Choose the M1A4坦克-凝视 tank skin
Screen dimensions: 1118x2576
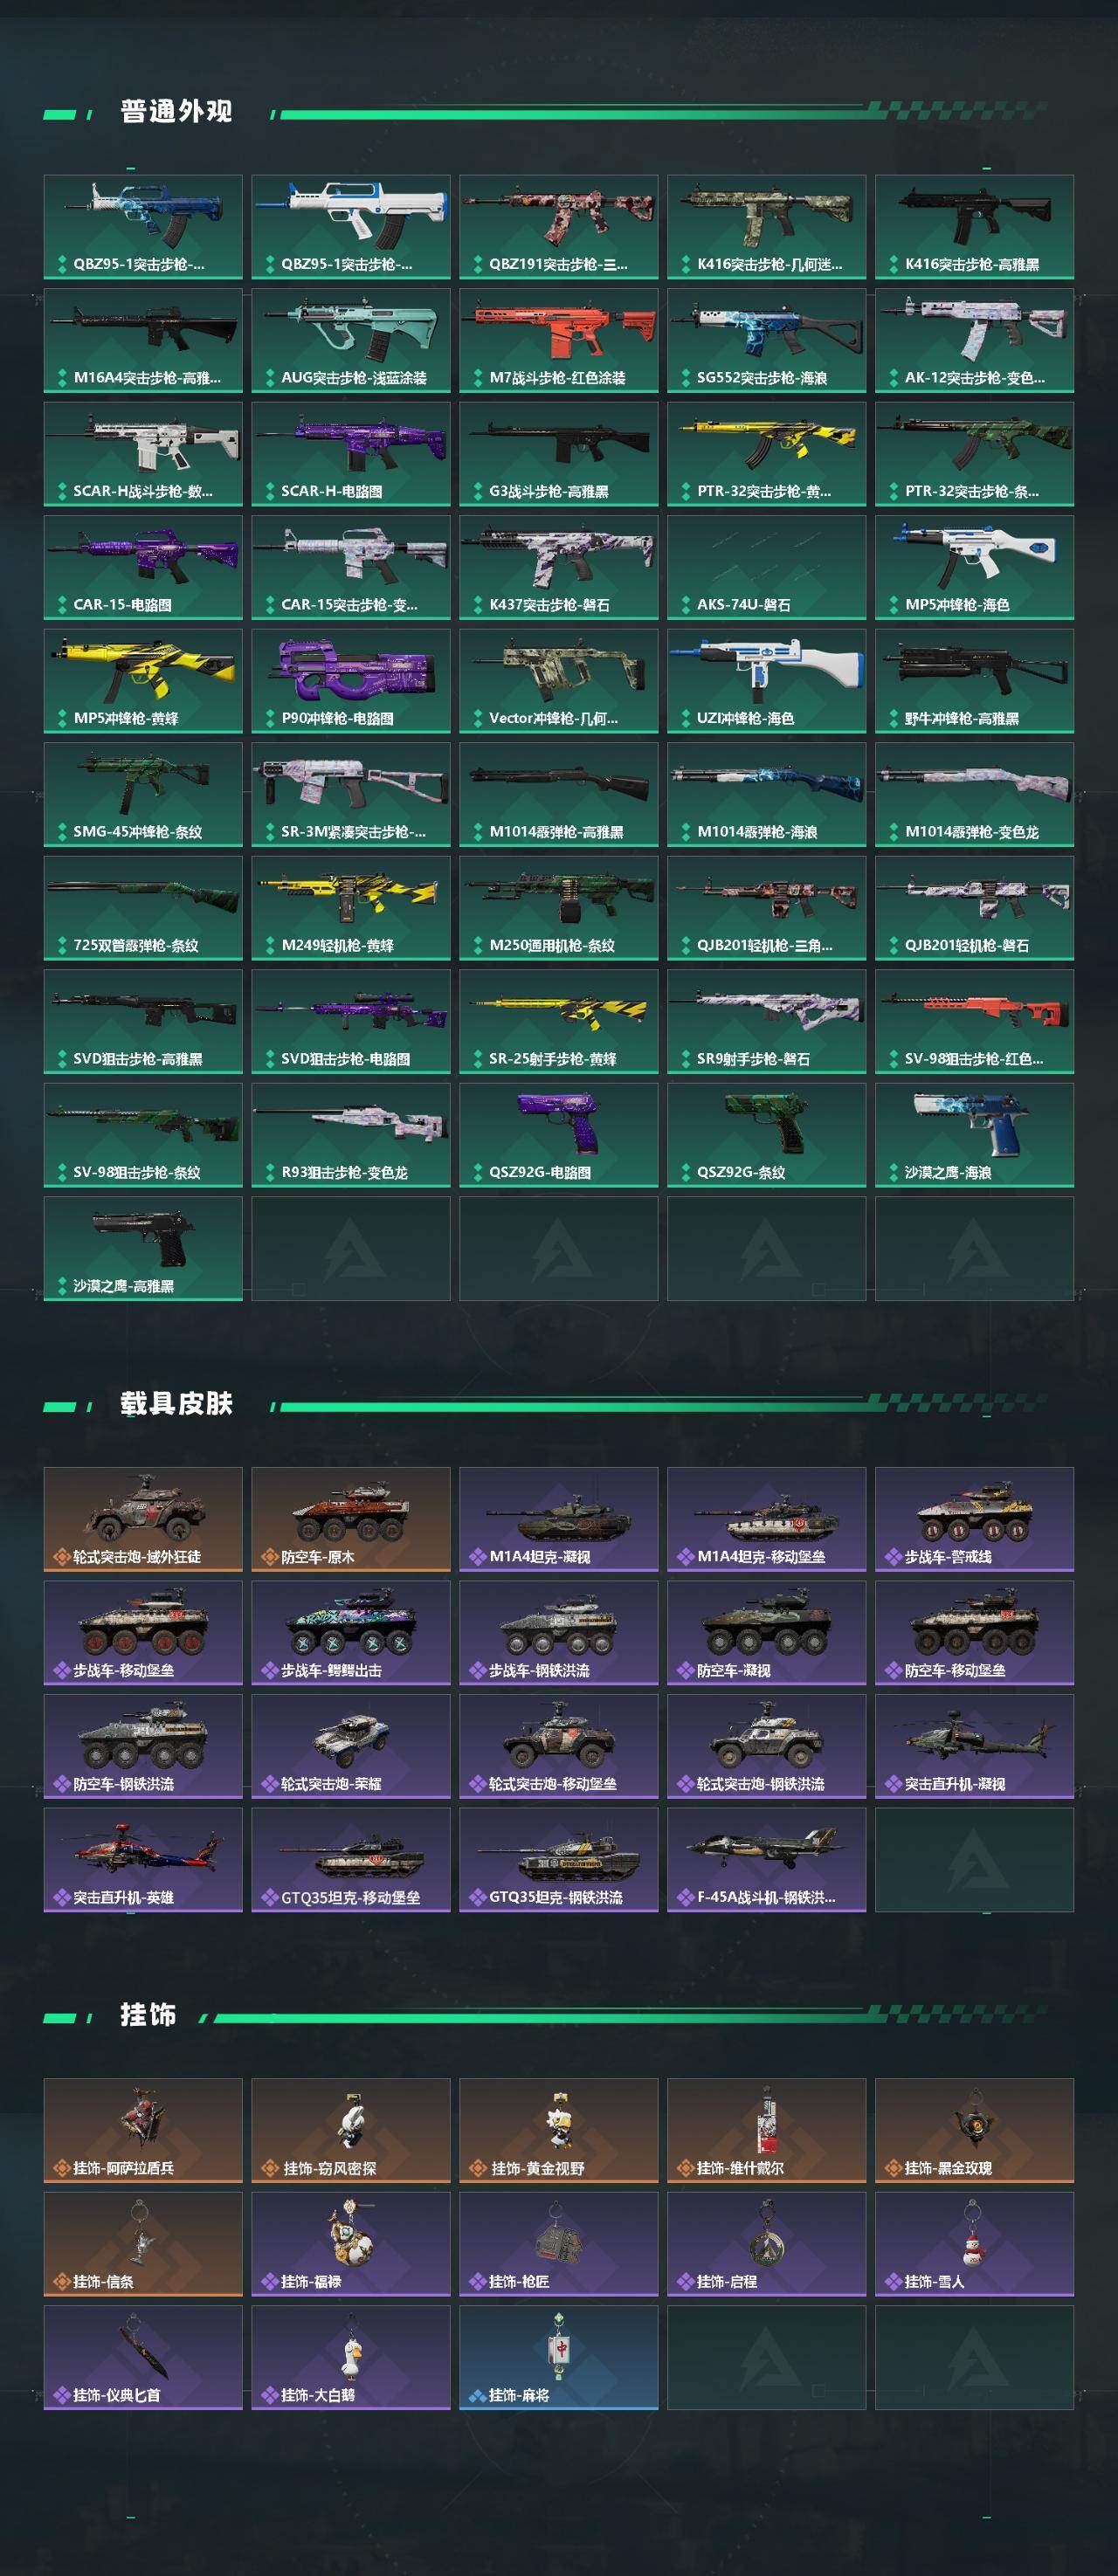559,1519
